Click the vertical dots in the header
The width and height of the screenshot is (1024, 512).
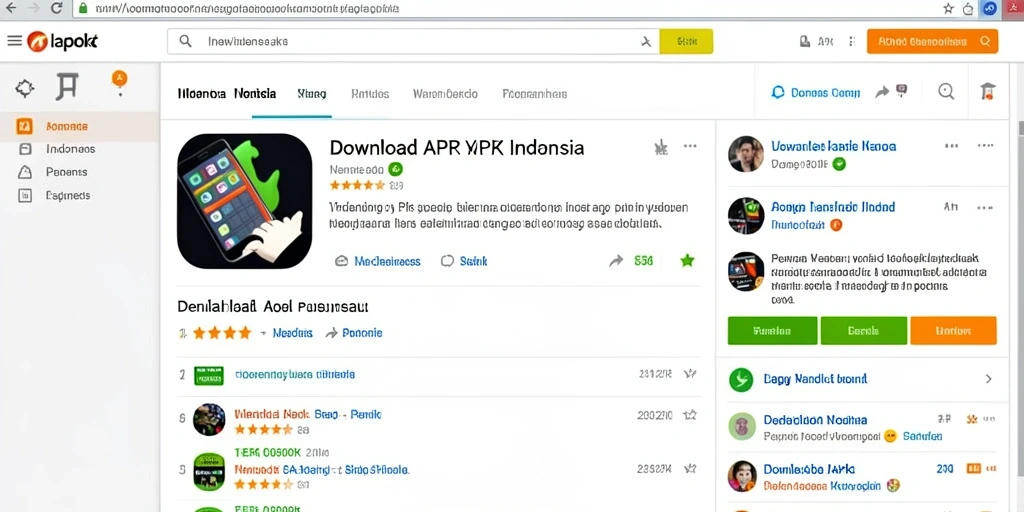coord(852,42)
